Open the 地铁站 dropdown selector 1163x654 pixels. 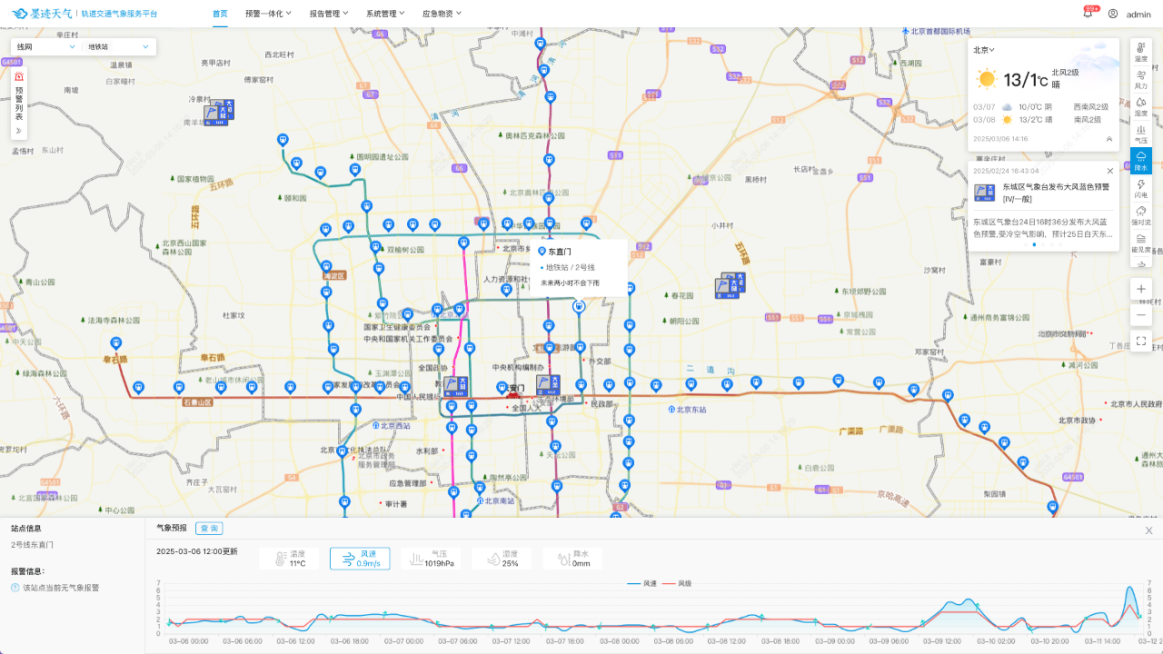pyautogui.click(x=118, y=47)
